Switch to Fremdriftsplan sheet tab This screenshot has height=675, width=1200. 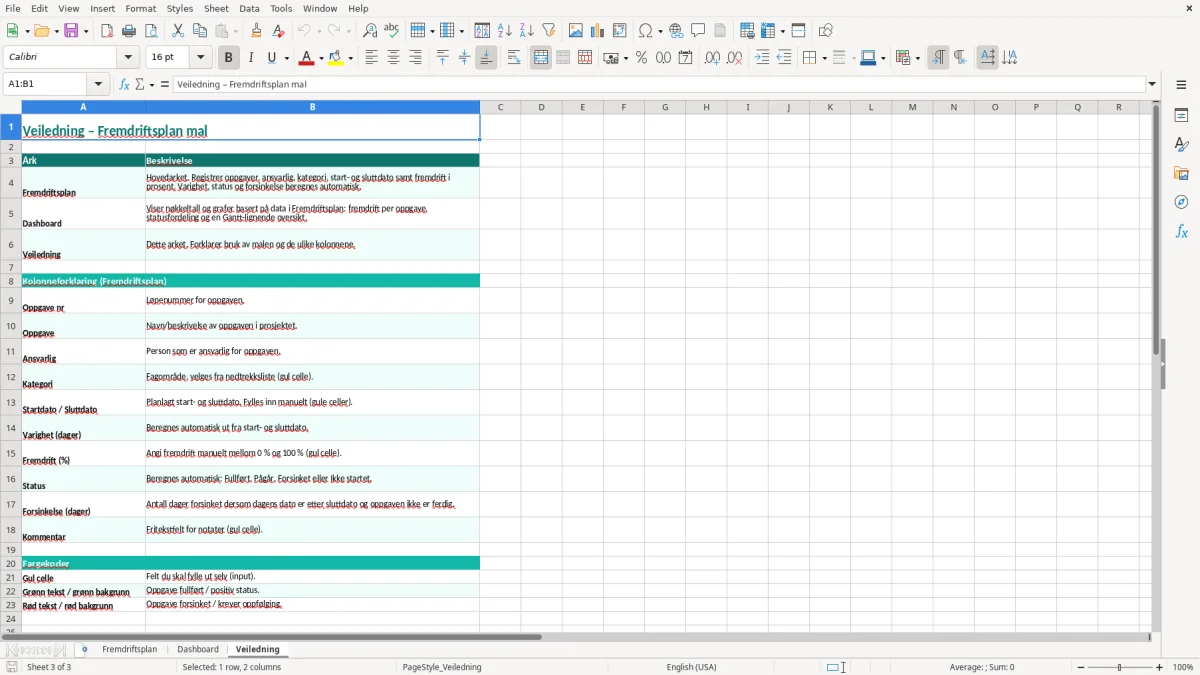tap(130, 649)
